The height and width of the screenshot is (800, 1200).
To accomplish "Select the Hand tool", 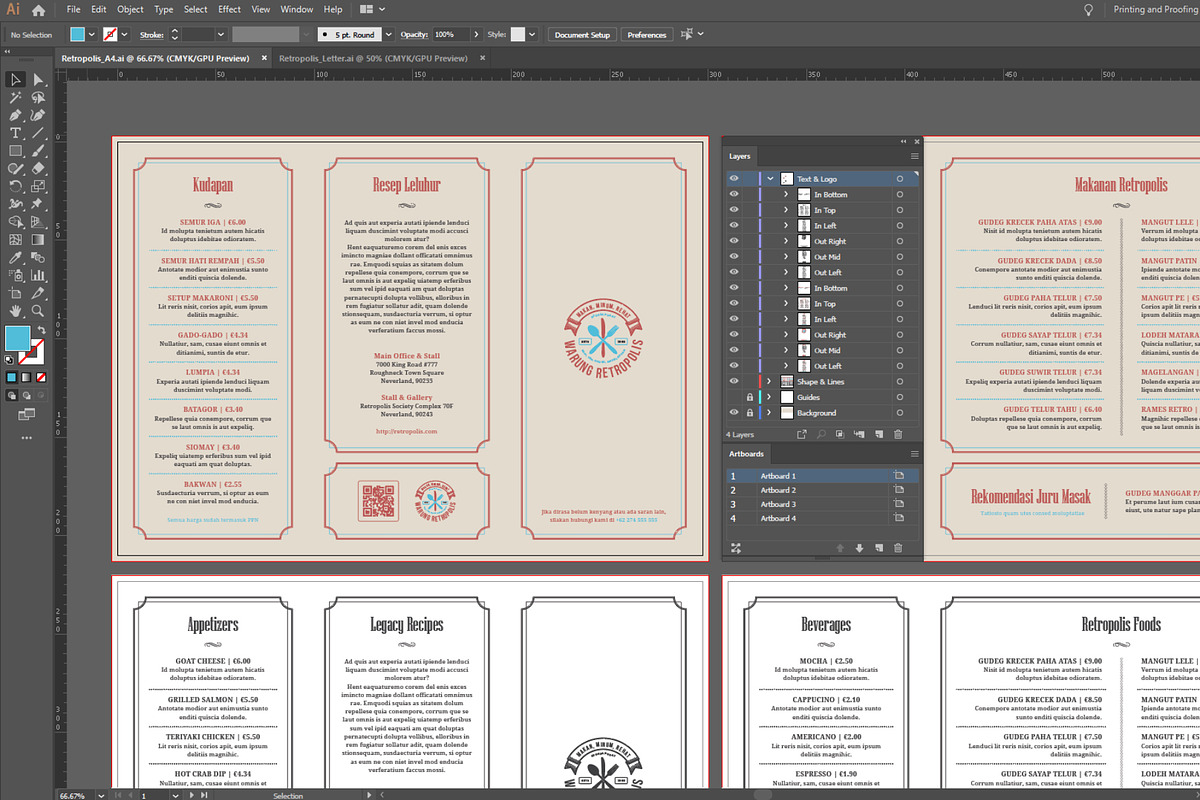I will click(16, 311).
